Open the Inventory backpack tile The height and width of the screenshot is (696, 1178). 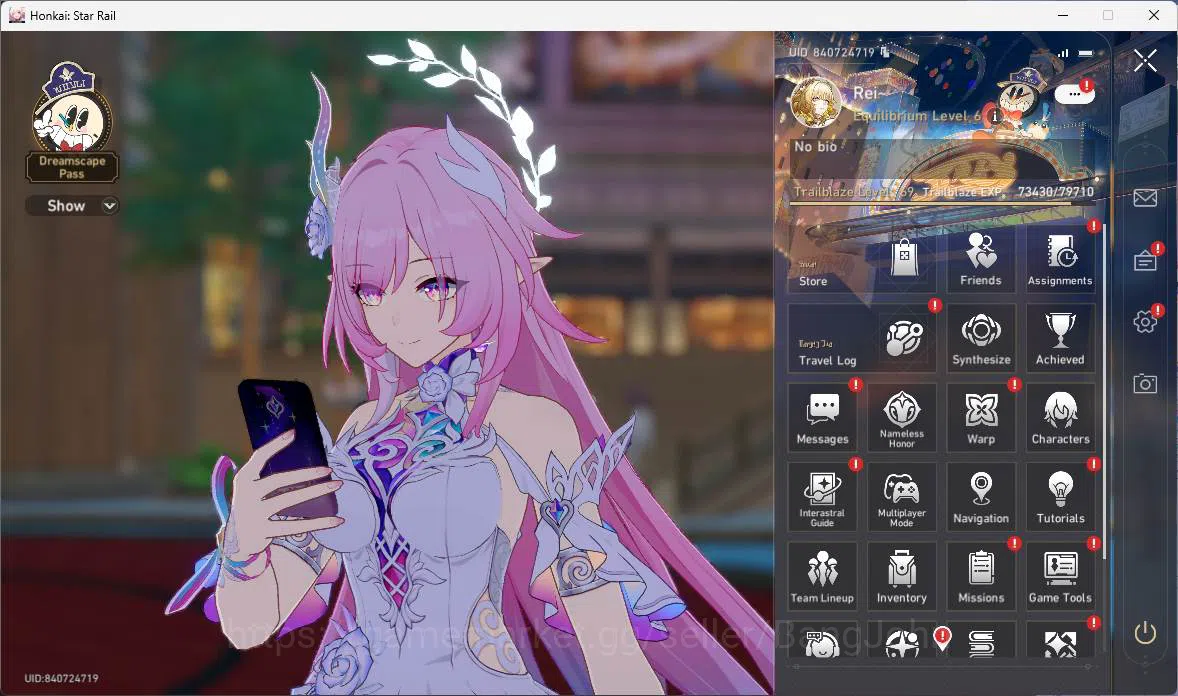coord(902,576)
